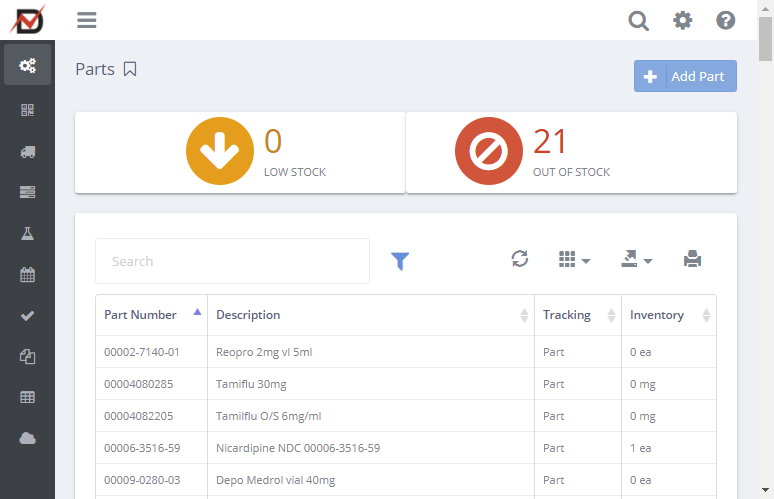Click the scrollbar down arrow
The width and height of the screenshot is (774, 499).
(766, 490)
